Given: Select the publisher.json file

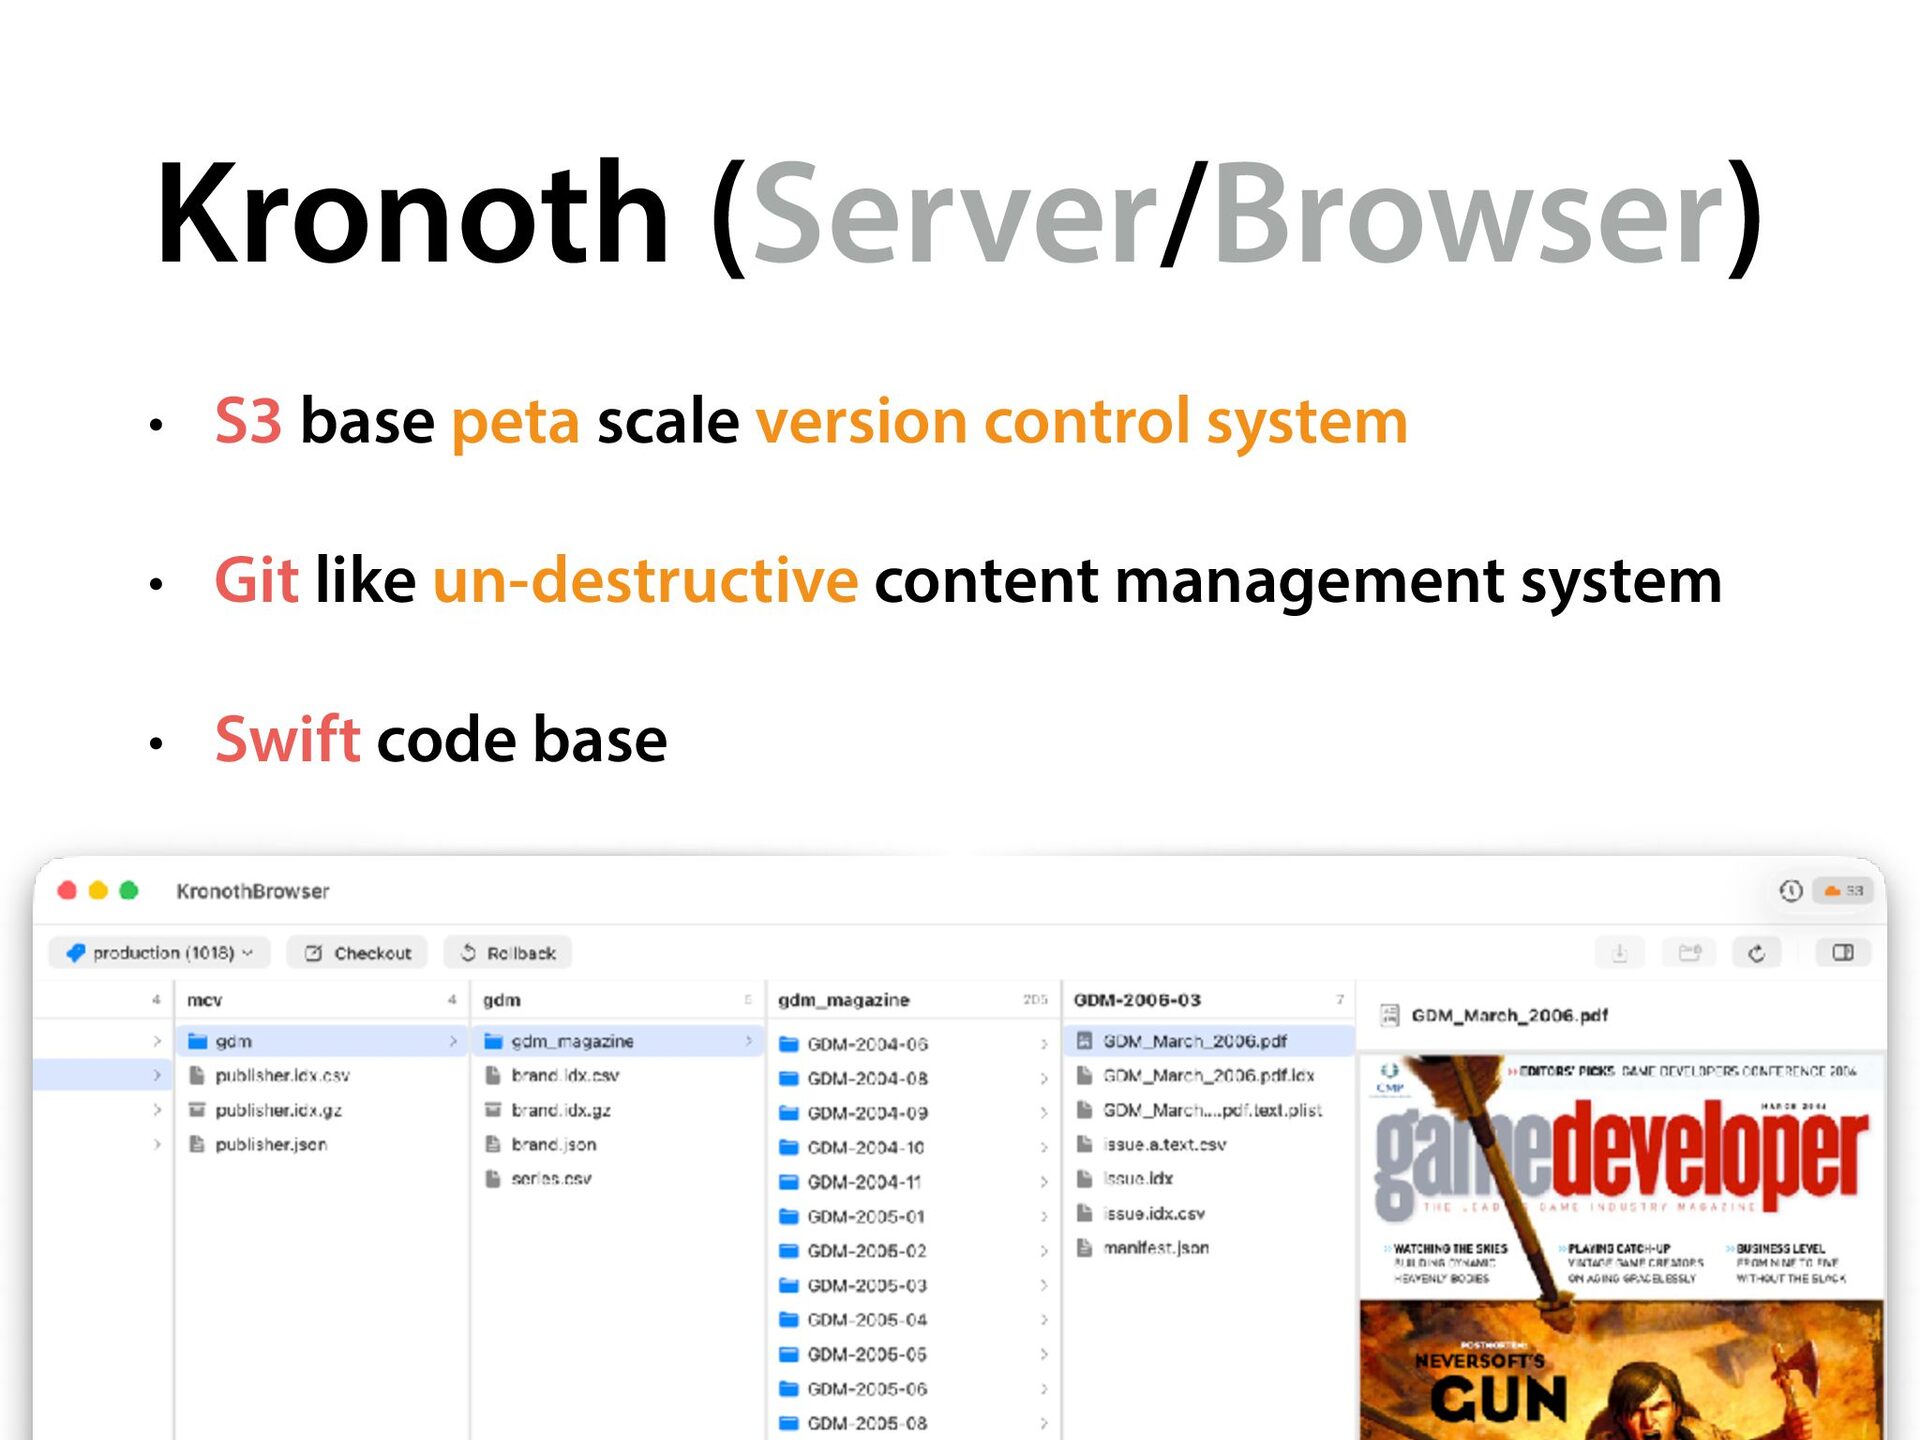Looking at the screenshot, I should pyautogui.click(x=270, y=1144).
